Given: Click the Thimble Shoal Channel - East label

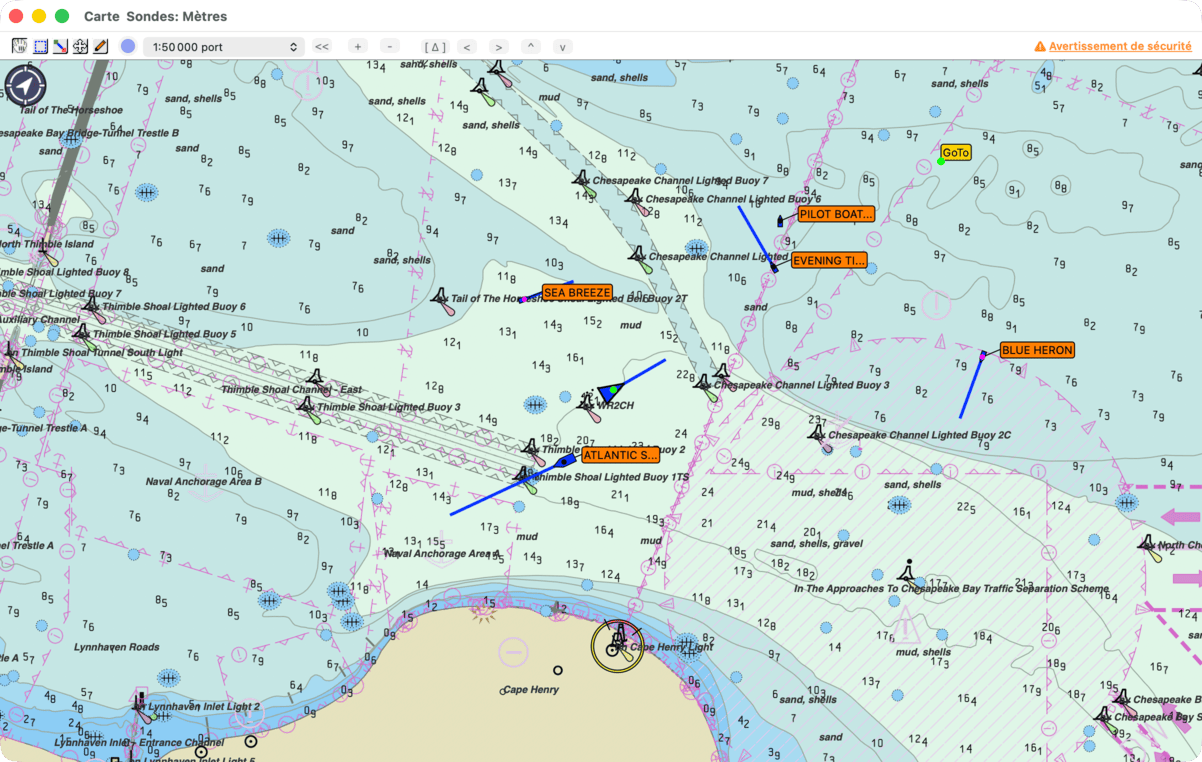Looking at the screenshot, I should 292,390.
